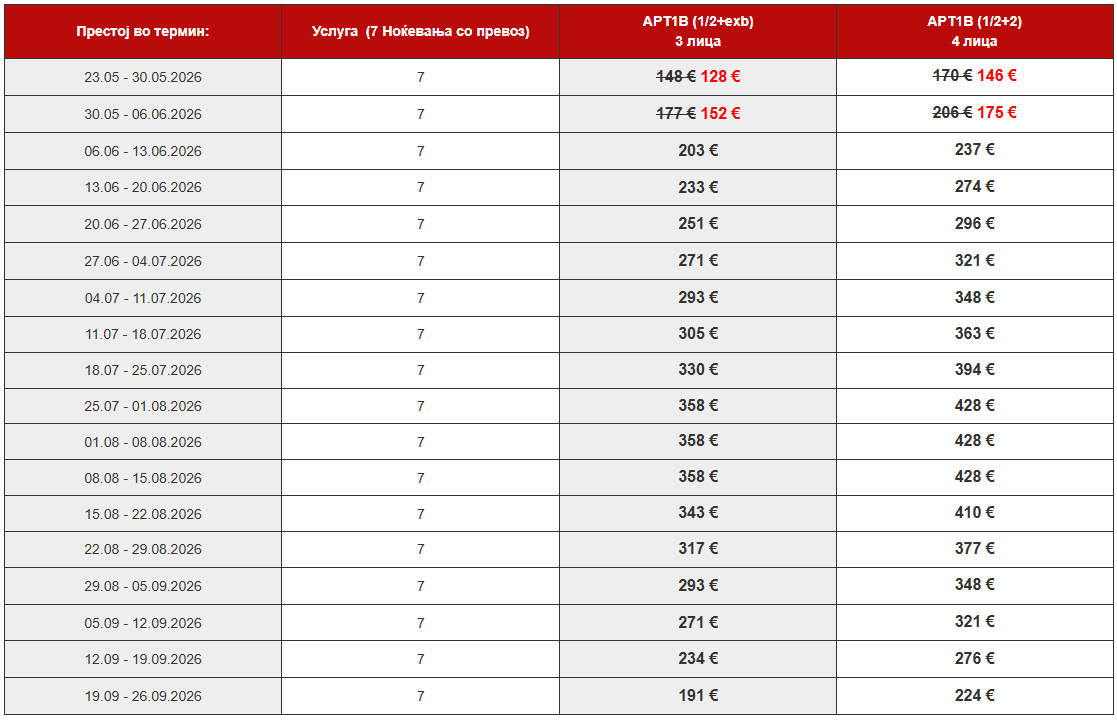Click the 13.06 - 20.06.2026 date cell
The width and height of the screenshot is (1117, 720).
[x=143, y=187]
